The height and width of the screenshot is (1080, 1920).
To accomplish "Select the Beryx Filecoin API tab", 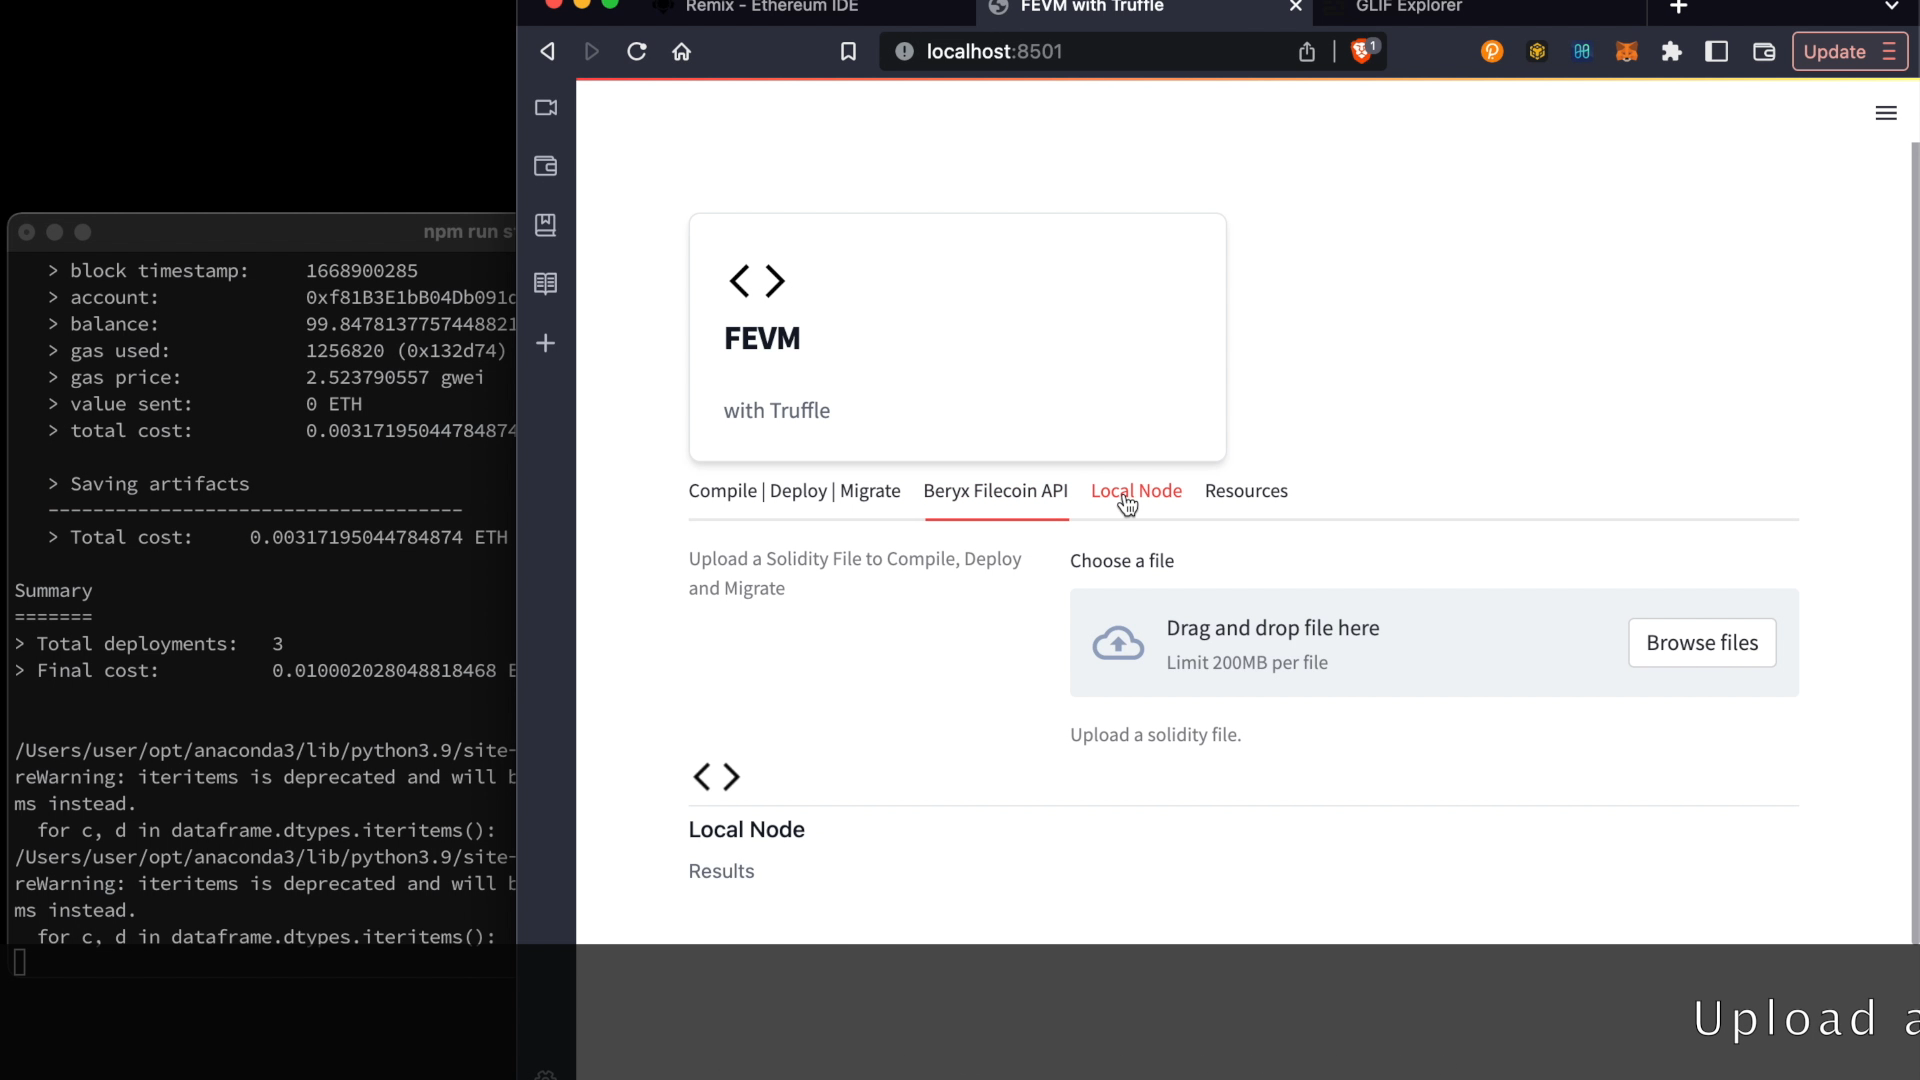I will click(995, 491).
